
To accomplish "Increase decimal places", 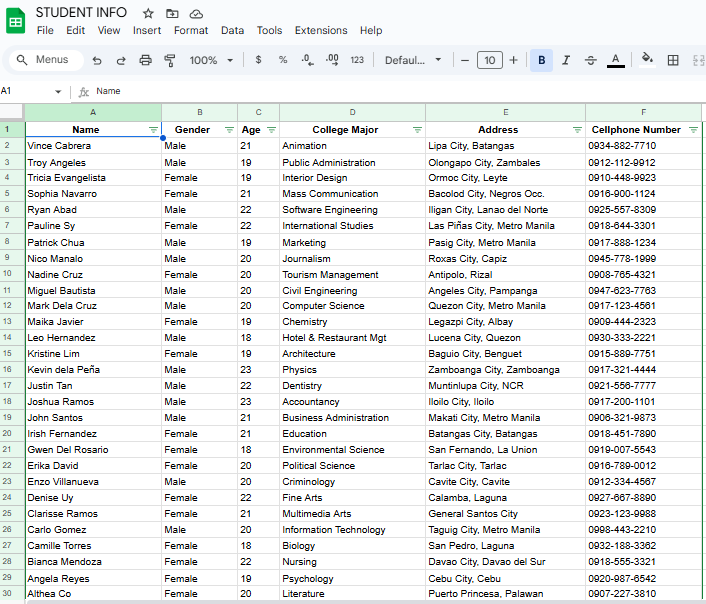I will pos(332,59).
